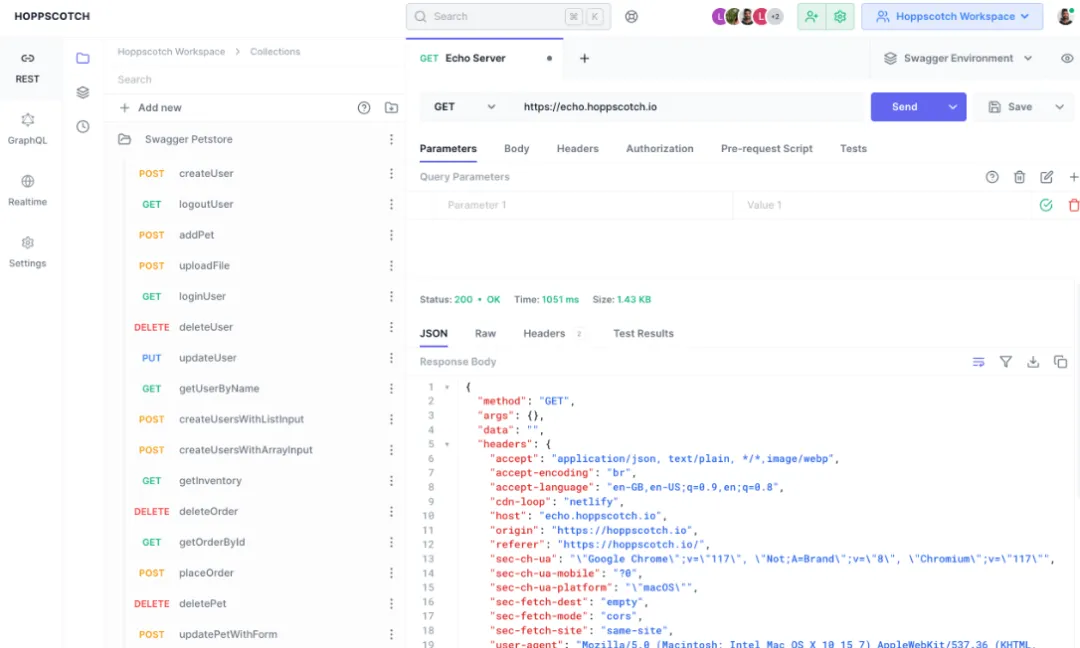This screenshot has width=1080, height=648.
Task: Open bulk edit for query parameters
Action: click(x=1046, y=177)
